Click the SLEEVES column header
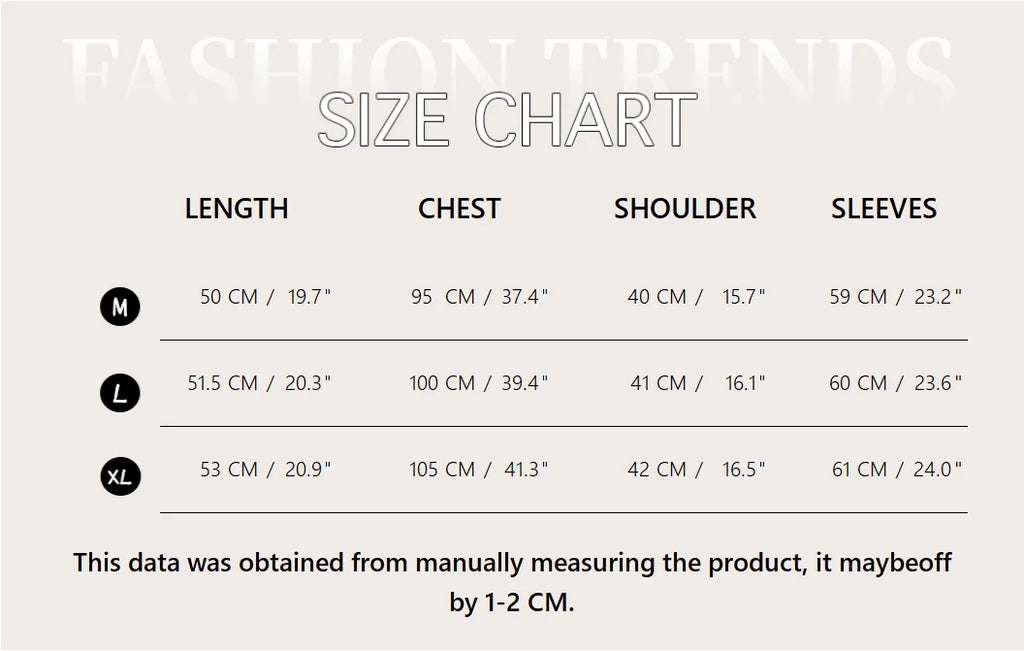The image size is (1024, 651). pos(884,208)
